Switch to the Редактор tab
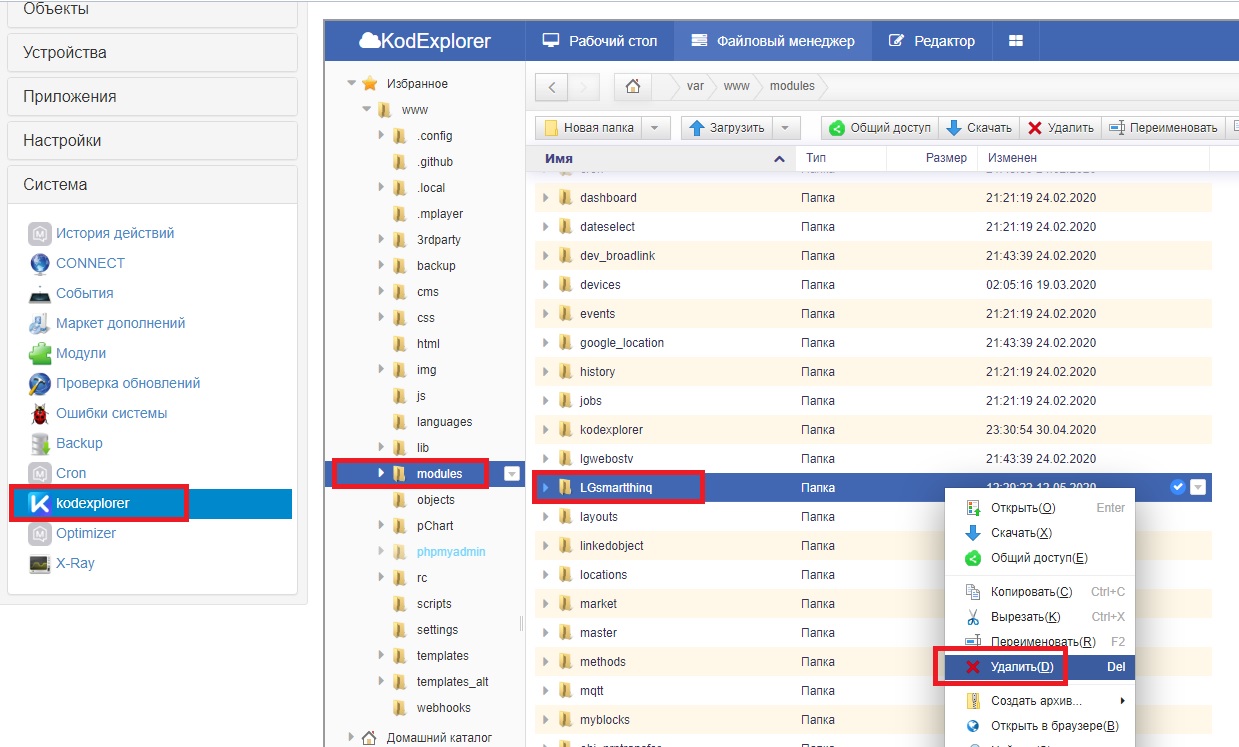1239x747 pixels. click(x=931, y=41)
